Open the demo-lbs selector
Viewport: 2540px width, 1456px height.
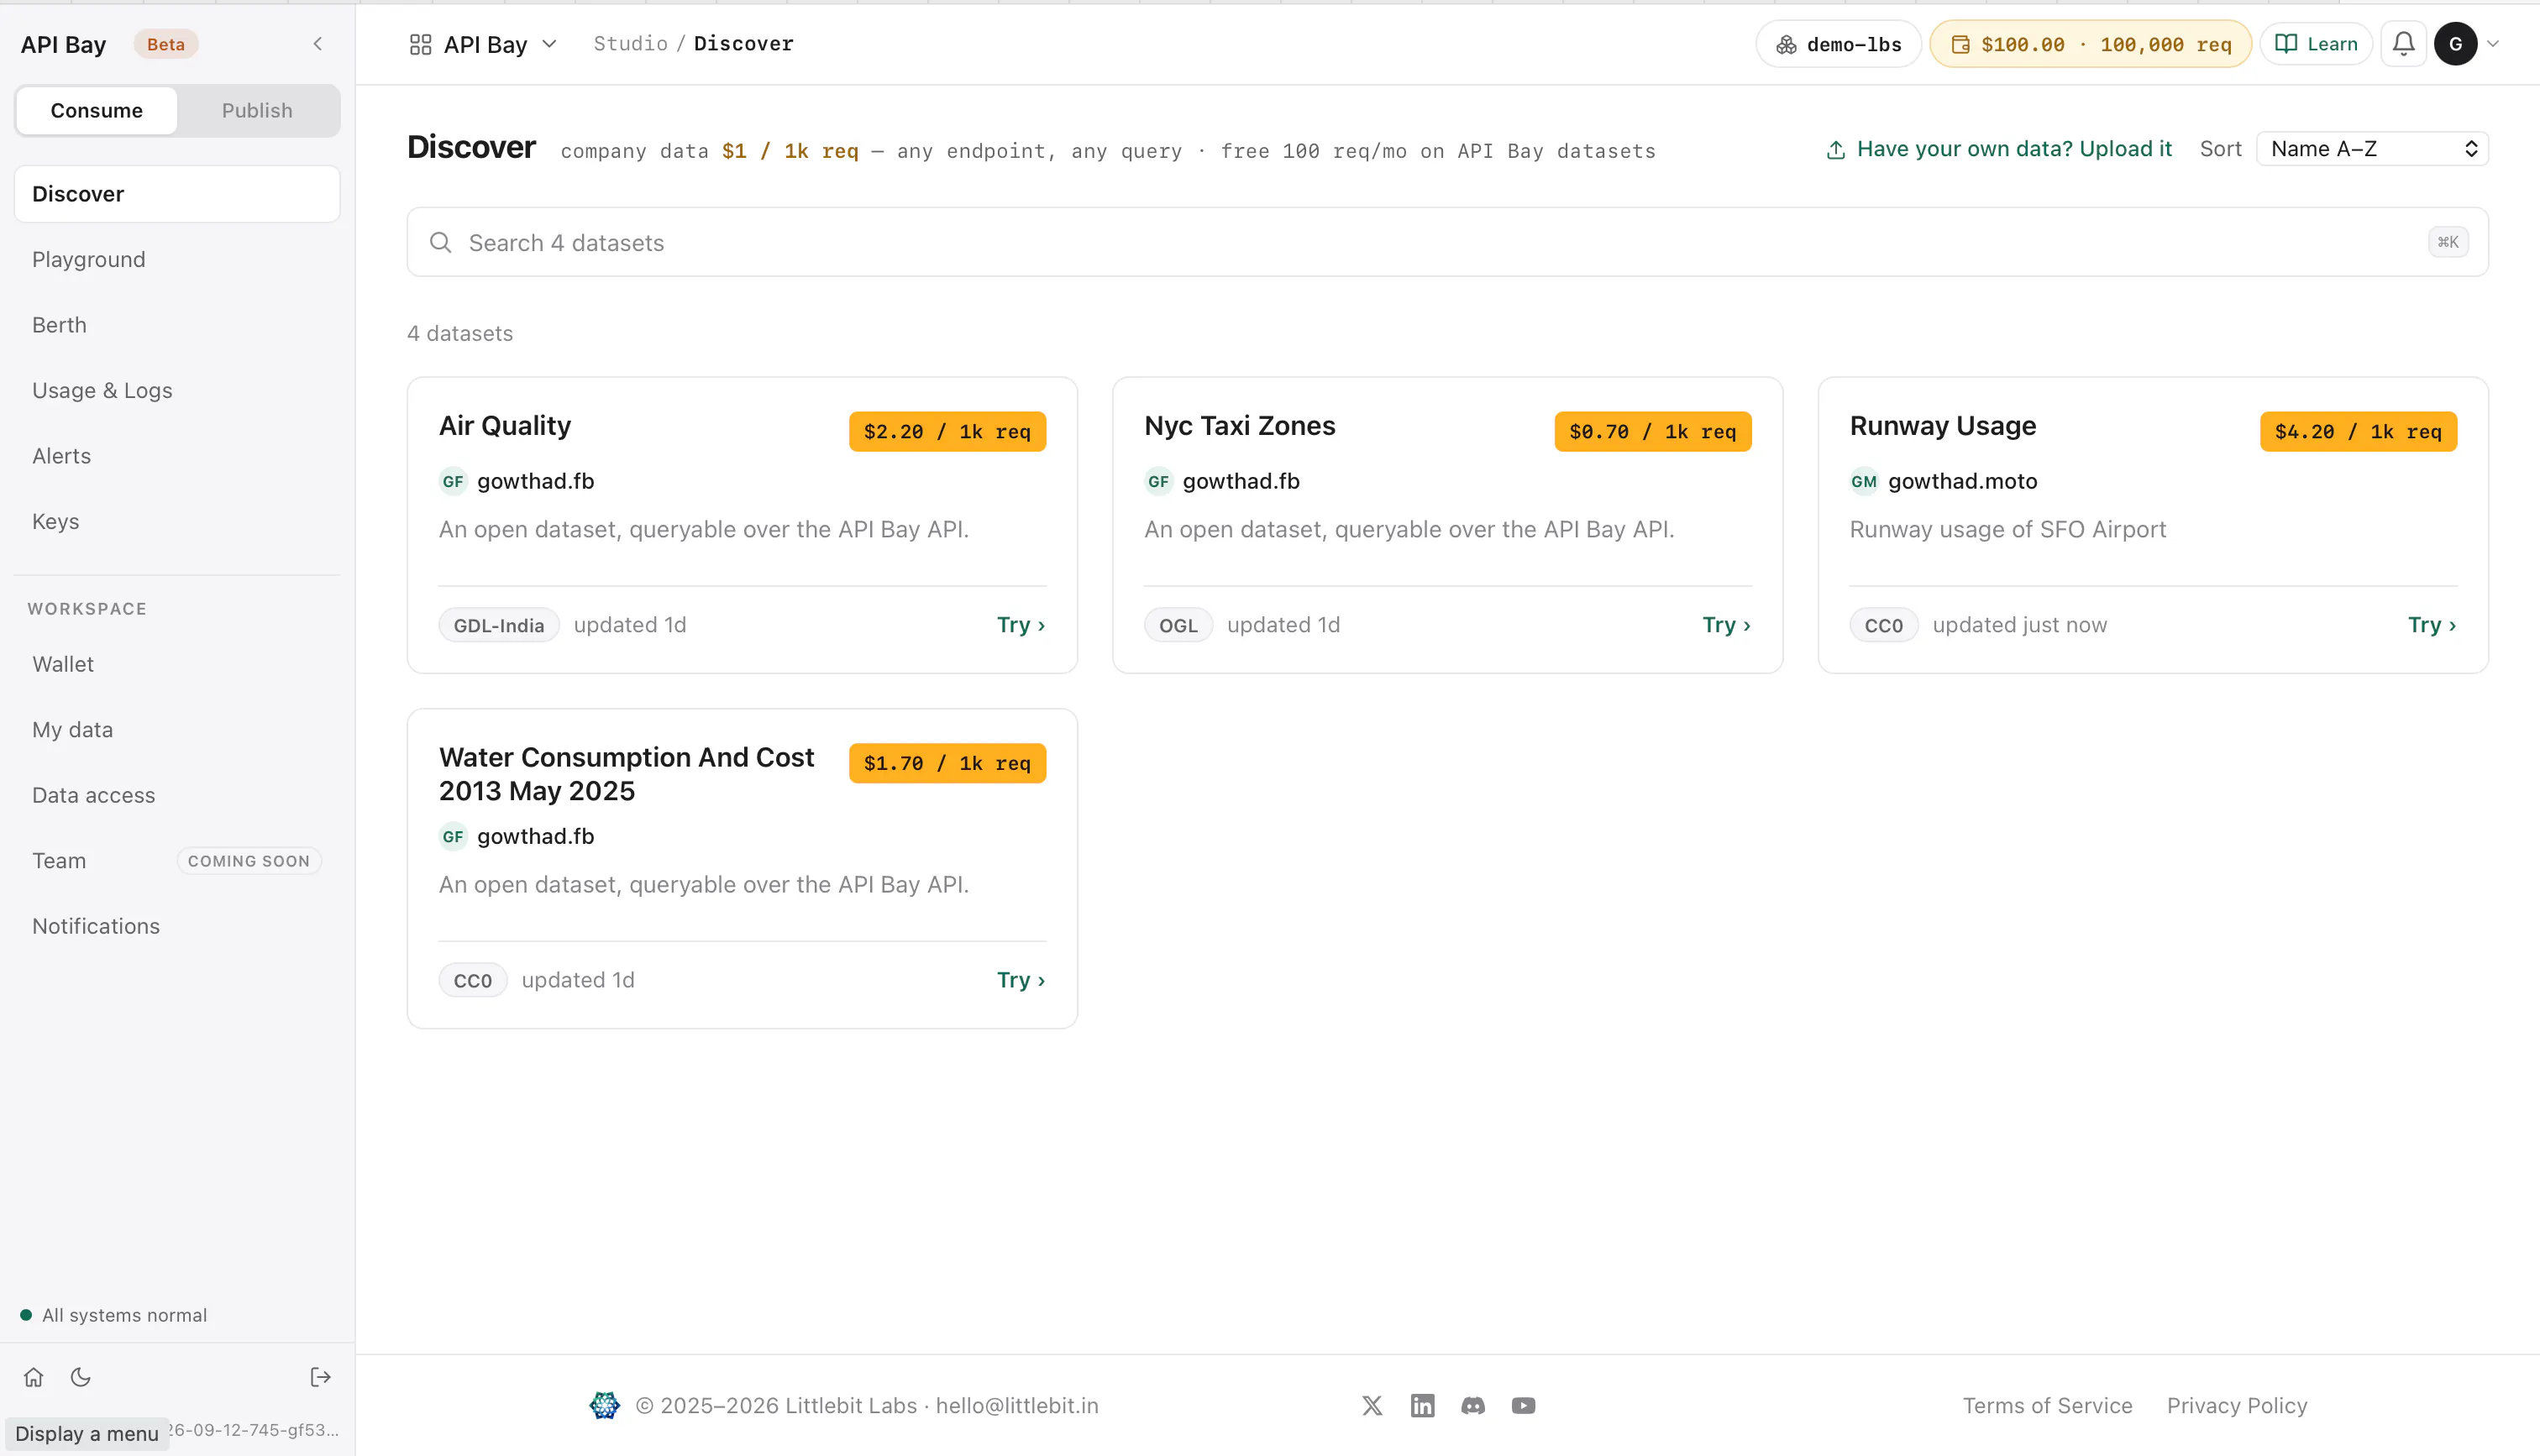point(1838,44)
